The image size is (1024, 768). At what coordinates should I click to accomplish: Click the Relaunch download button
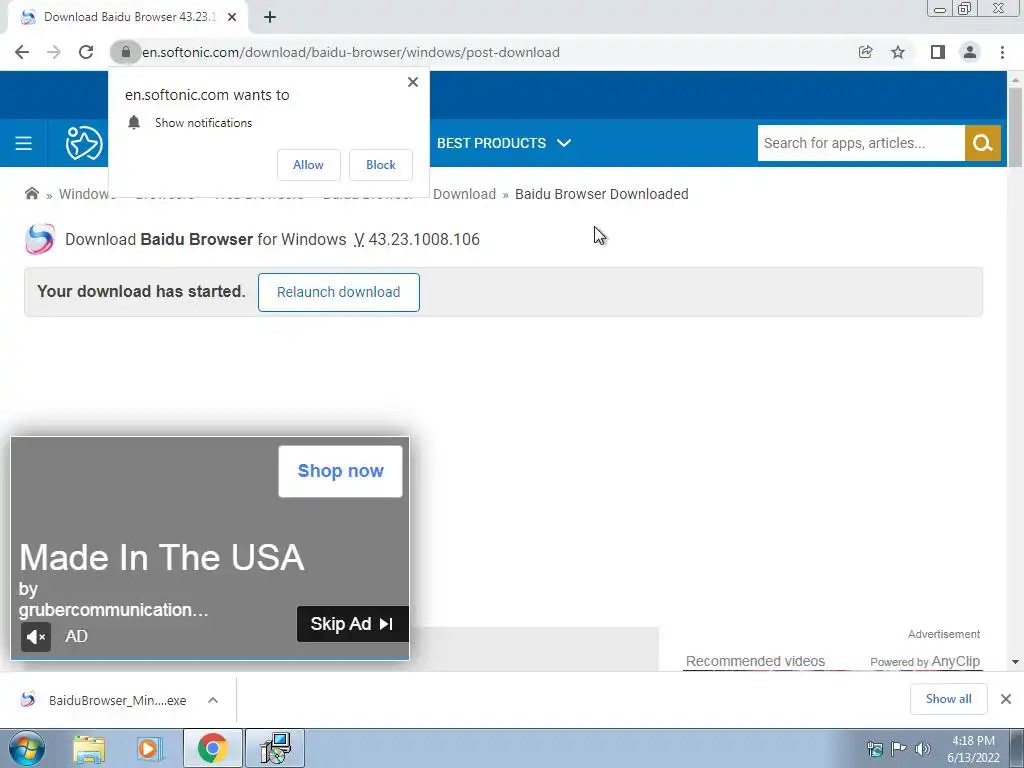pyautogui.click(x=338, y=292)
